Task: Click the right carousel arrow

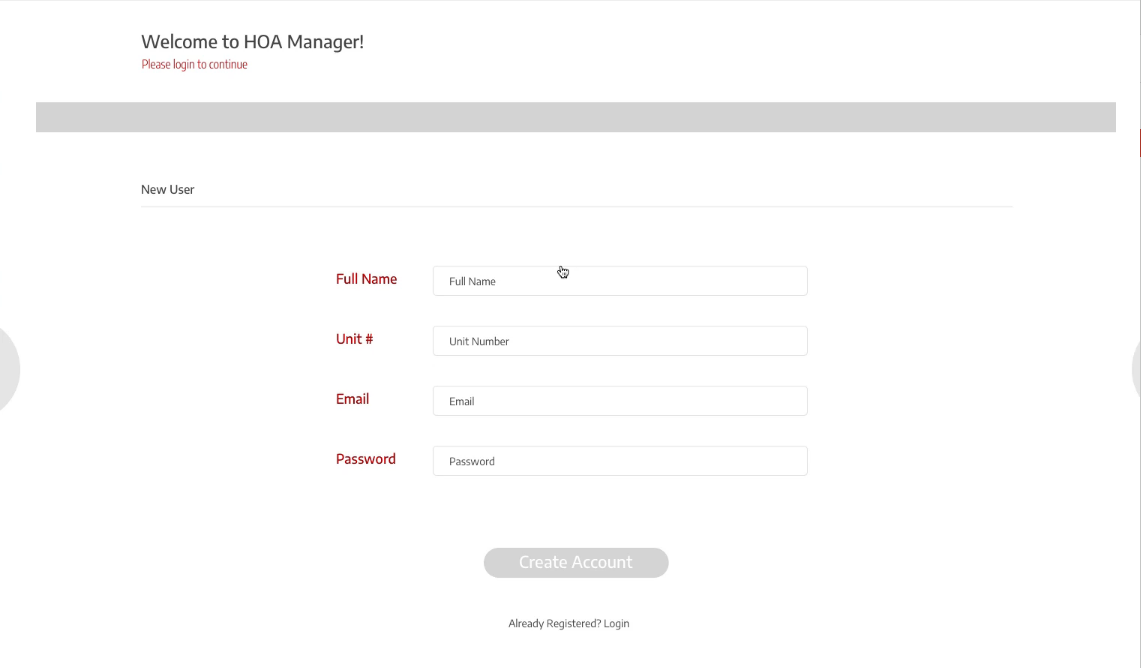Action: 1137,369
